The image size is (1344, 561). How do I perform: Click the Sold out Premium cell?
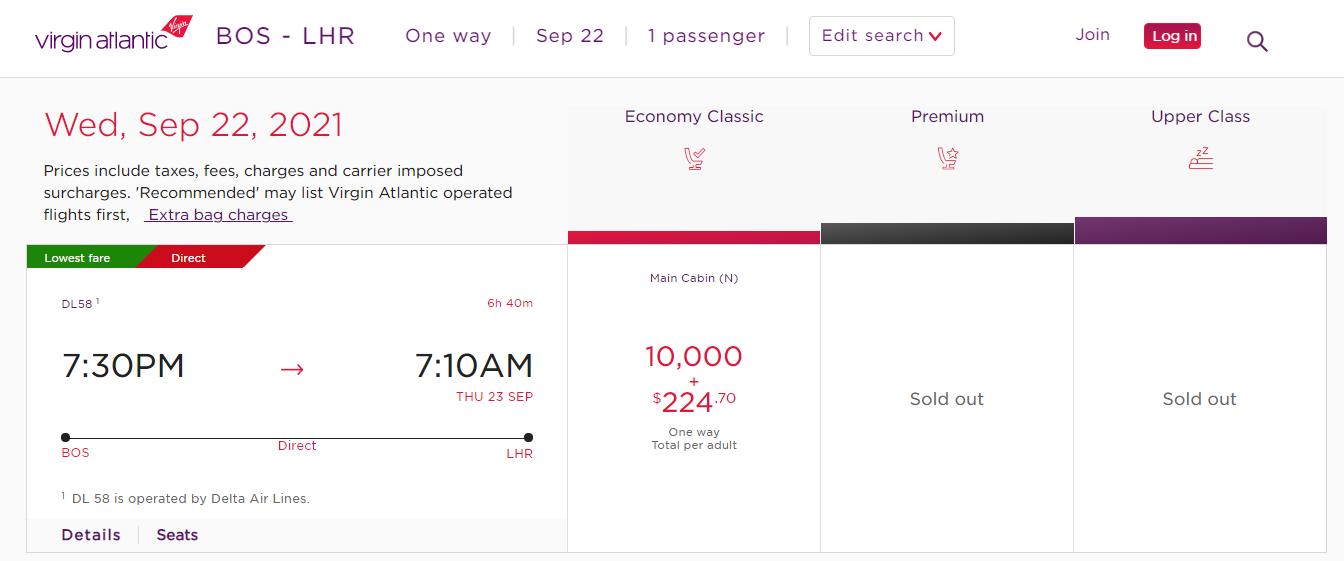point(947,399)
